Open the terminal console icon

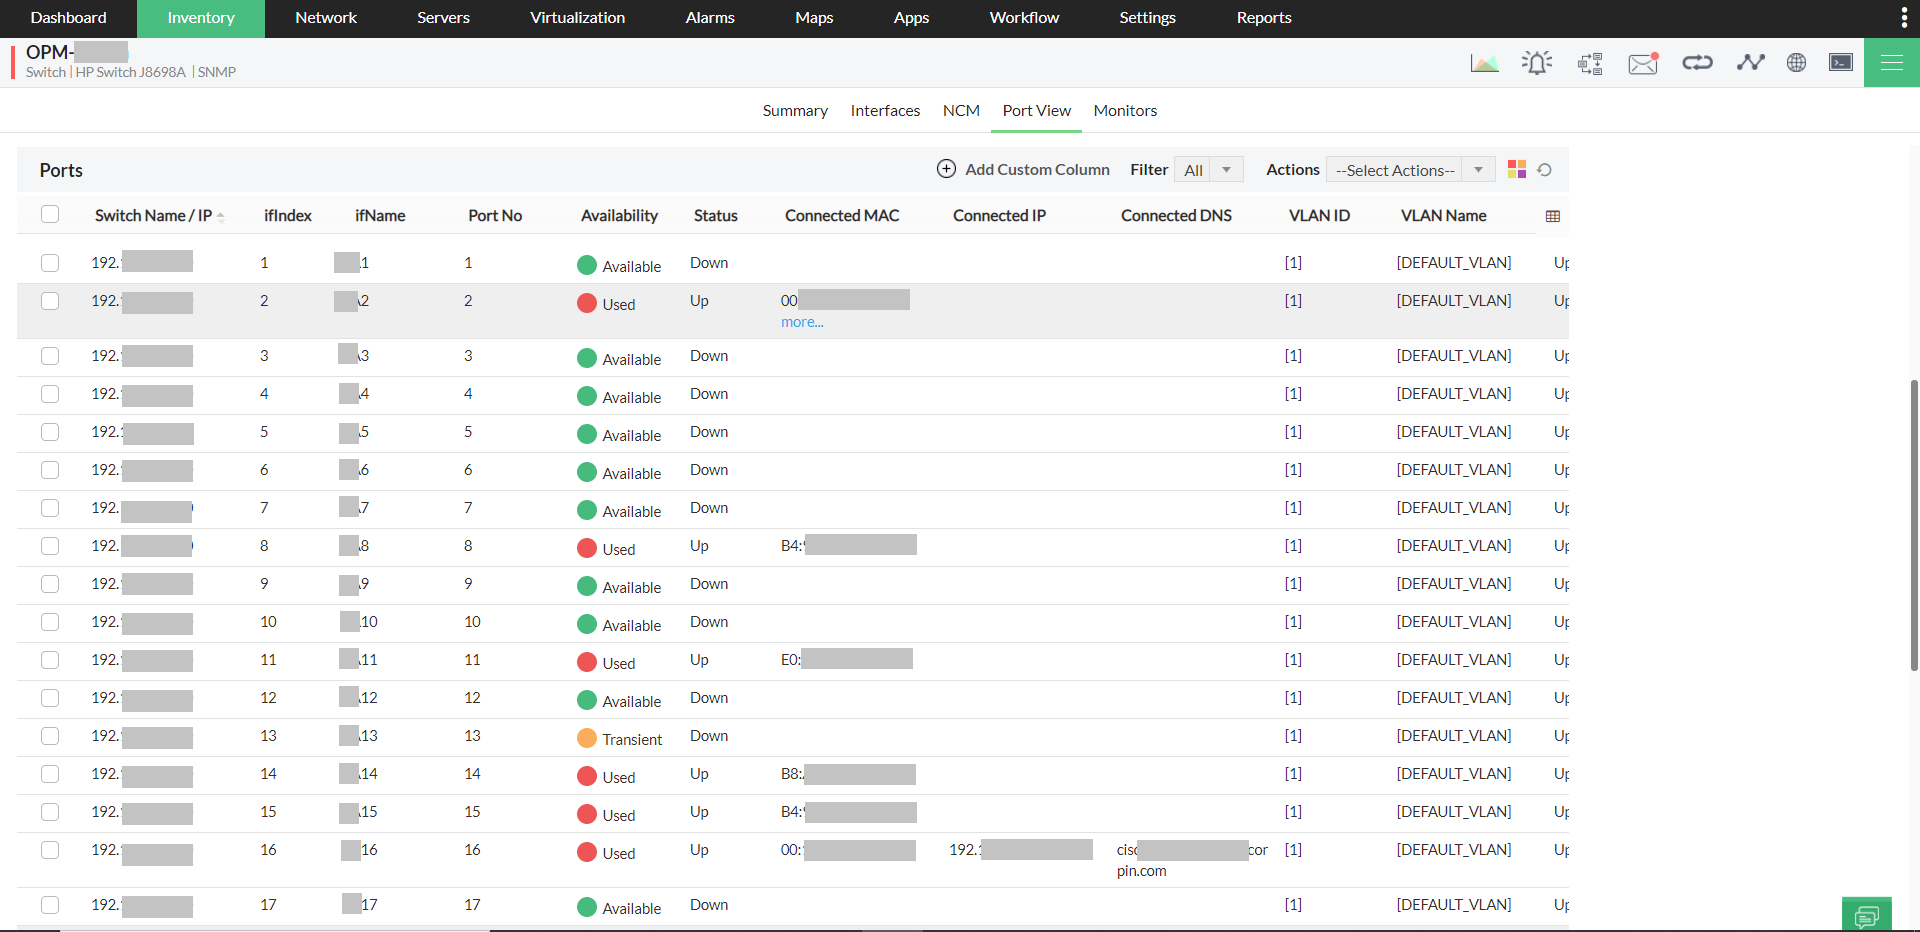(1840, 63)
